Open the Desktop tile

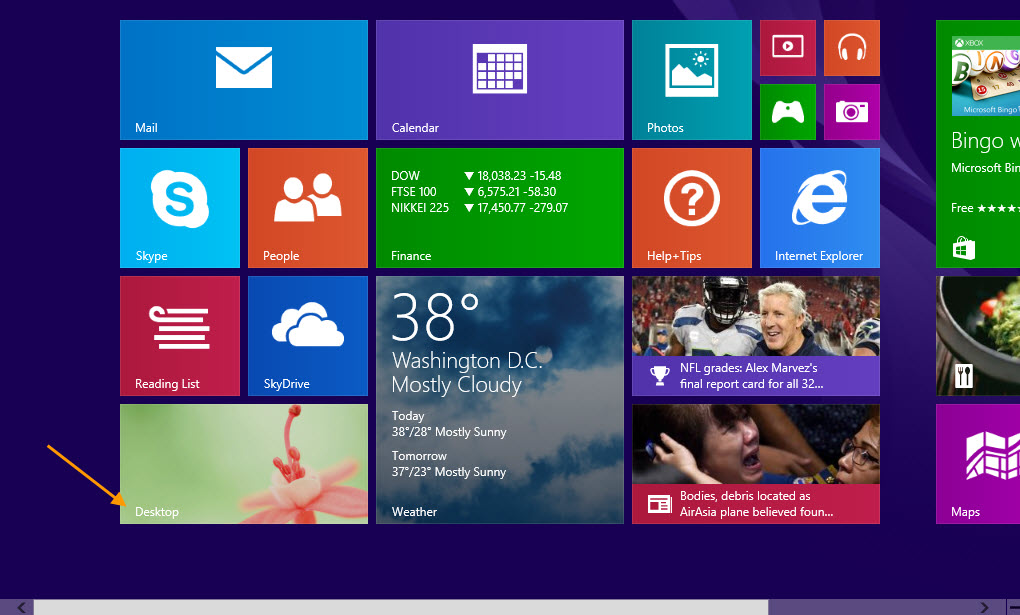pyautogui.click(x=244, y=464)
